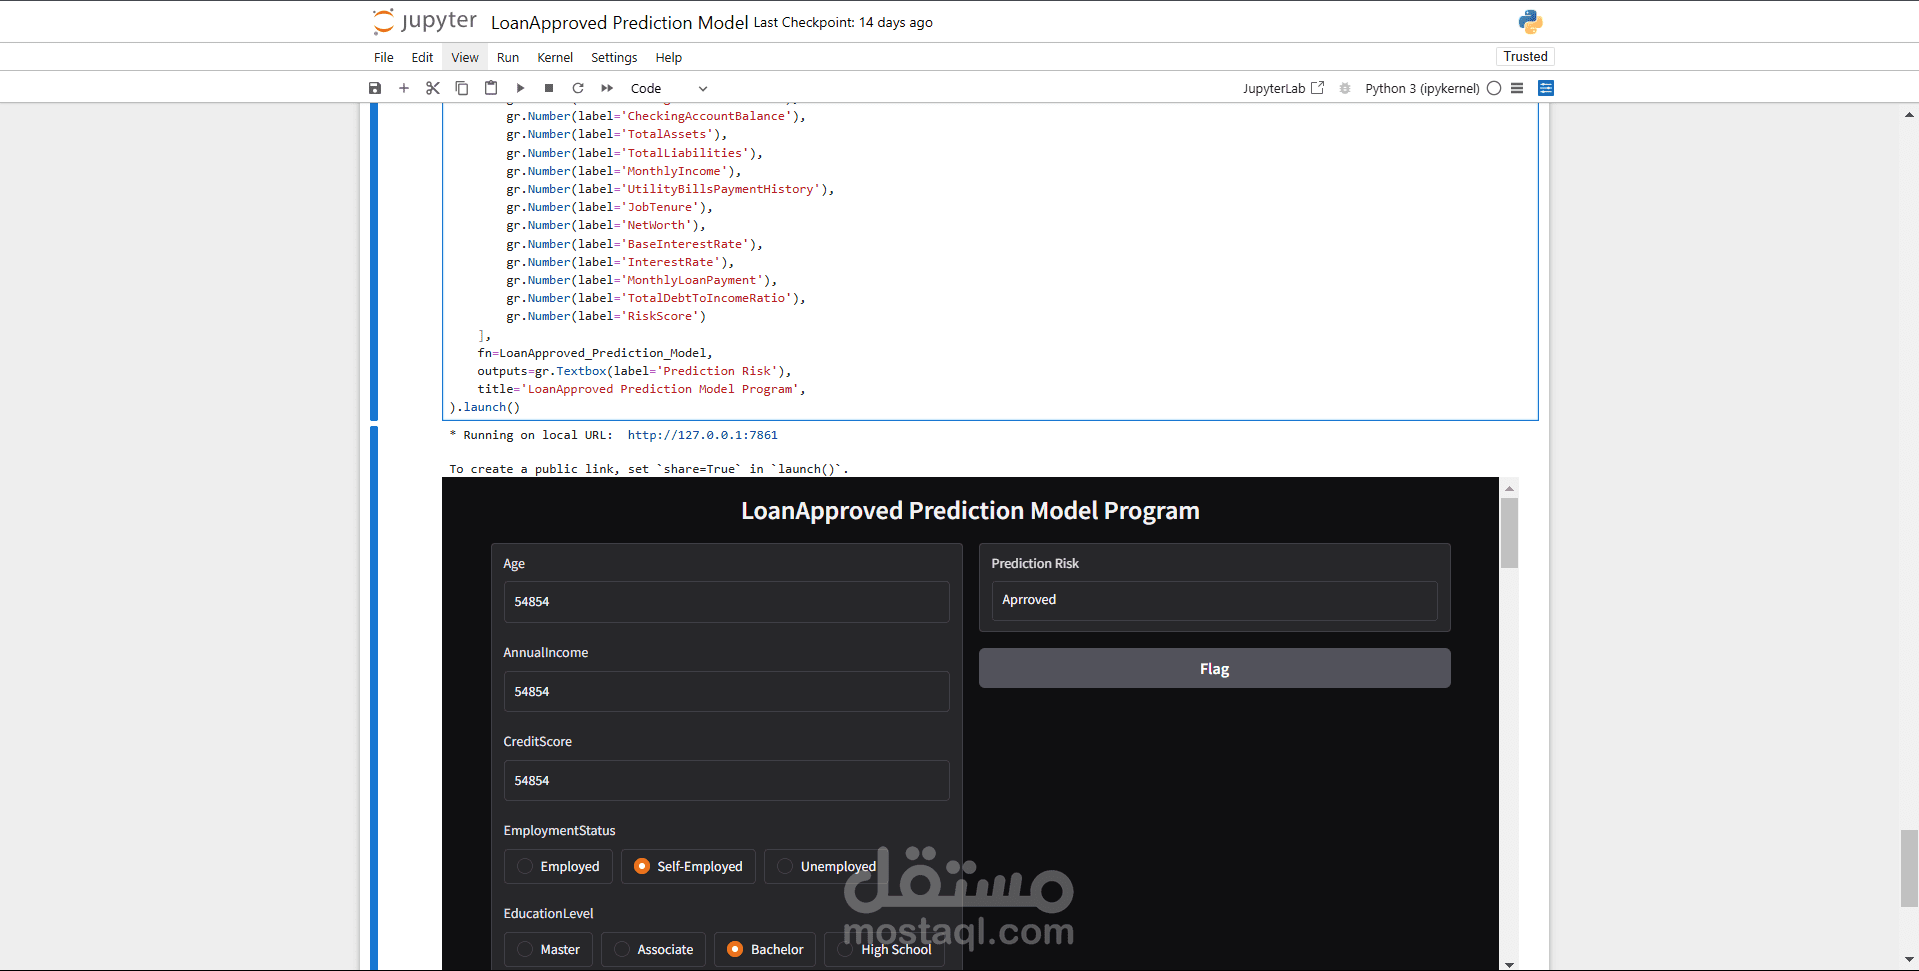Click the code line with label 'NetWorth'
Viewport: 1919px width, 971px height.
click(x=606, y=225)
